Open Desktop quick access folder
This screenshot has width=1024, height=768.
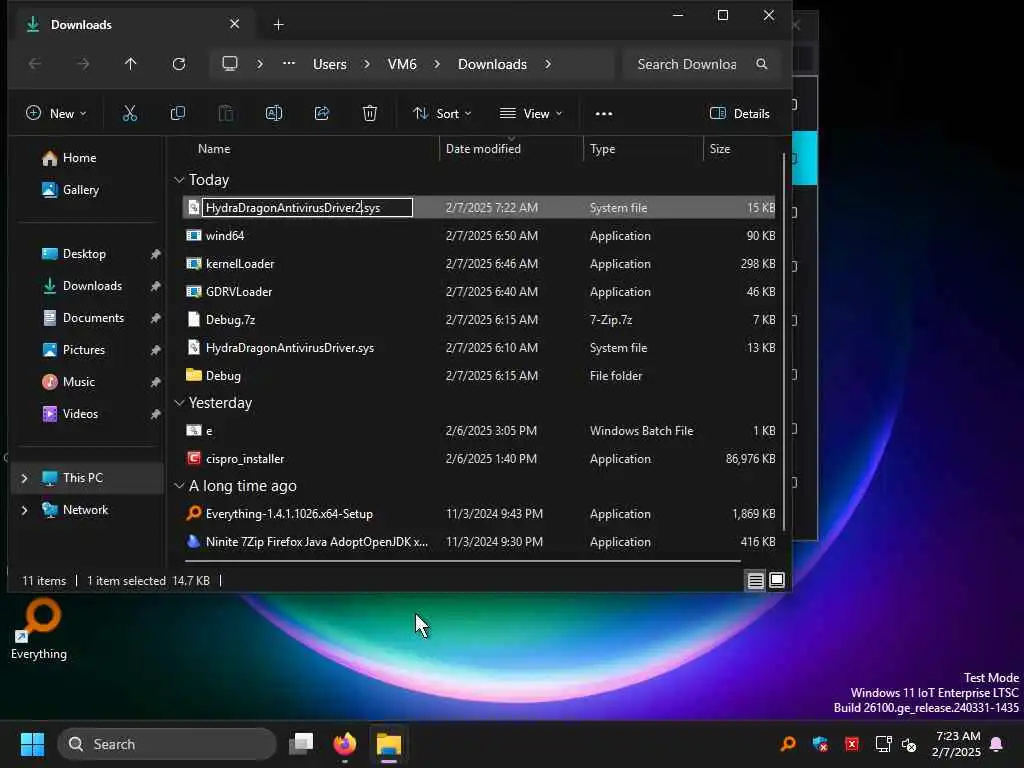73,254
